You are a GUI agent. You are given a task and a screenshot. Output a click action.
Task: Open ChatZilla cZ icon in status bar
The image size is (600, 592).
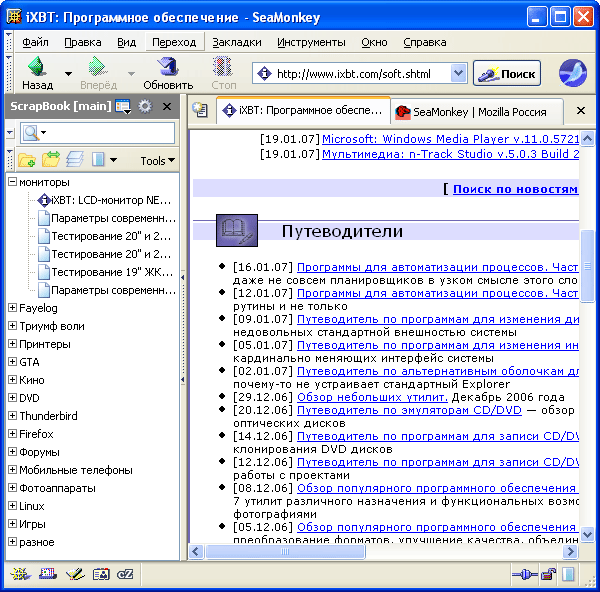point(125,574)
